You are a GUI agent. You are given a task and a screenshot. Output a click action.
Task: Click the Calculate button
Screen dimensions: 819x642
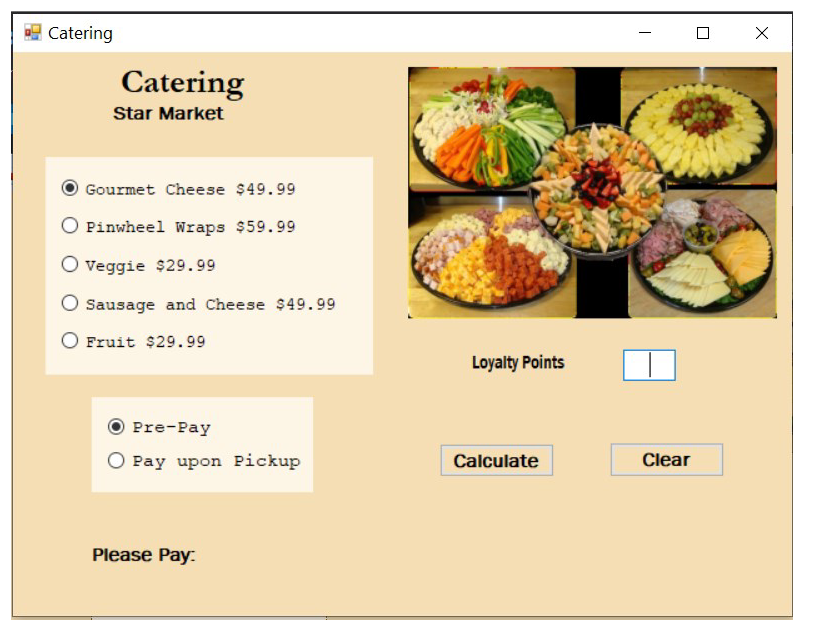(x=496, y=460)
